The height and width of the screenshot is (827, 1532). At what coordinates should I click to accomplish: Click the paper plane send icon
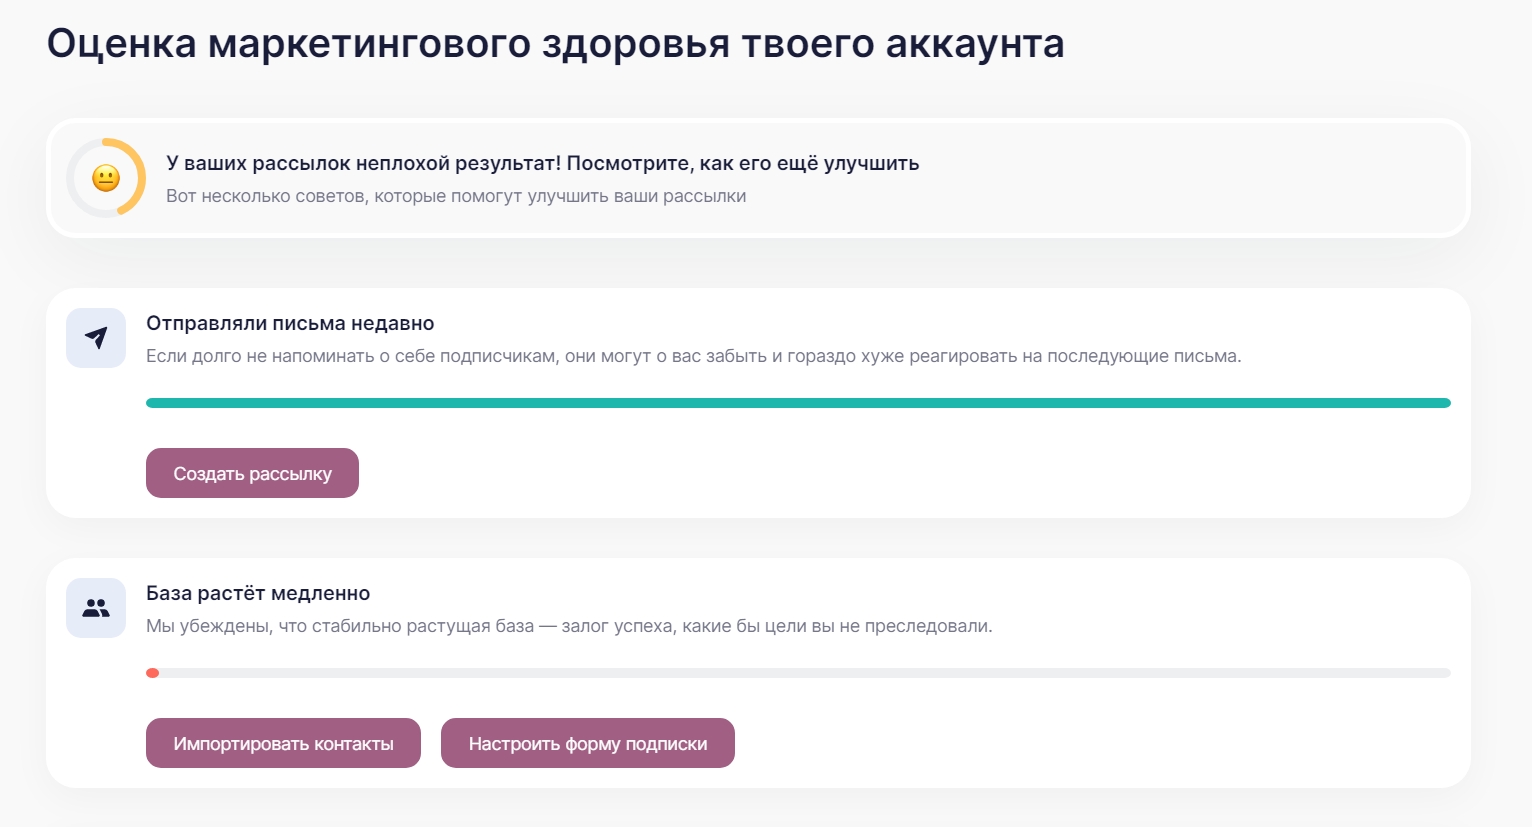96,338
